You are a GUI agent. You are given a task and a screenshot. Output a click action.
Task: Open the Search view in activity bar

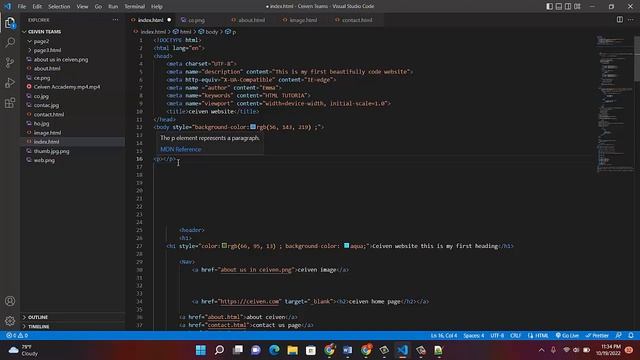(10, 42)
